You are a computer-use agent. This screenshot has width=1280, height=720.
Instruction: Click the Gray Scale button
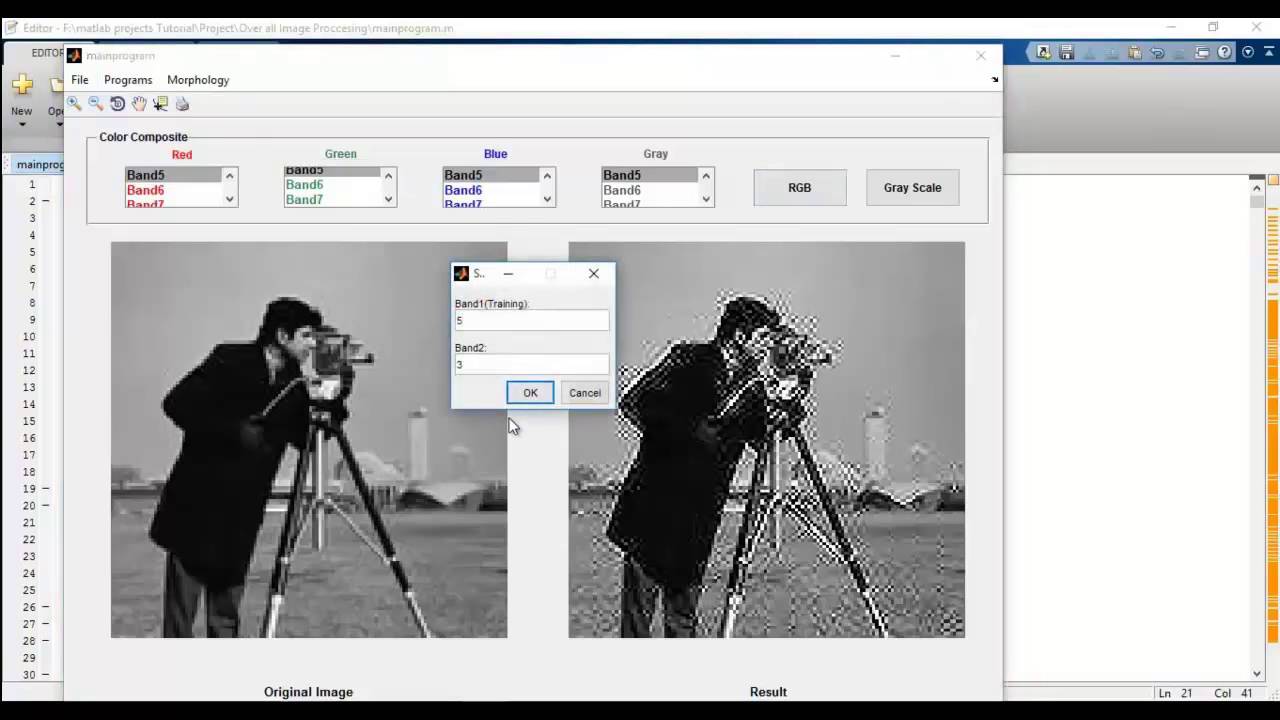pos(912,187)
